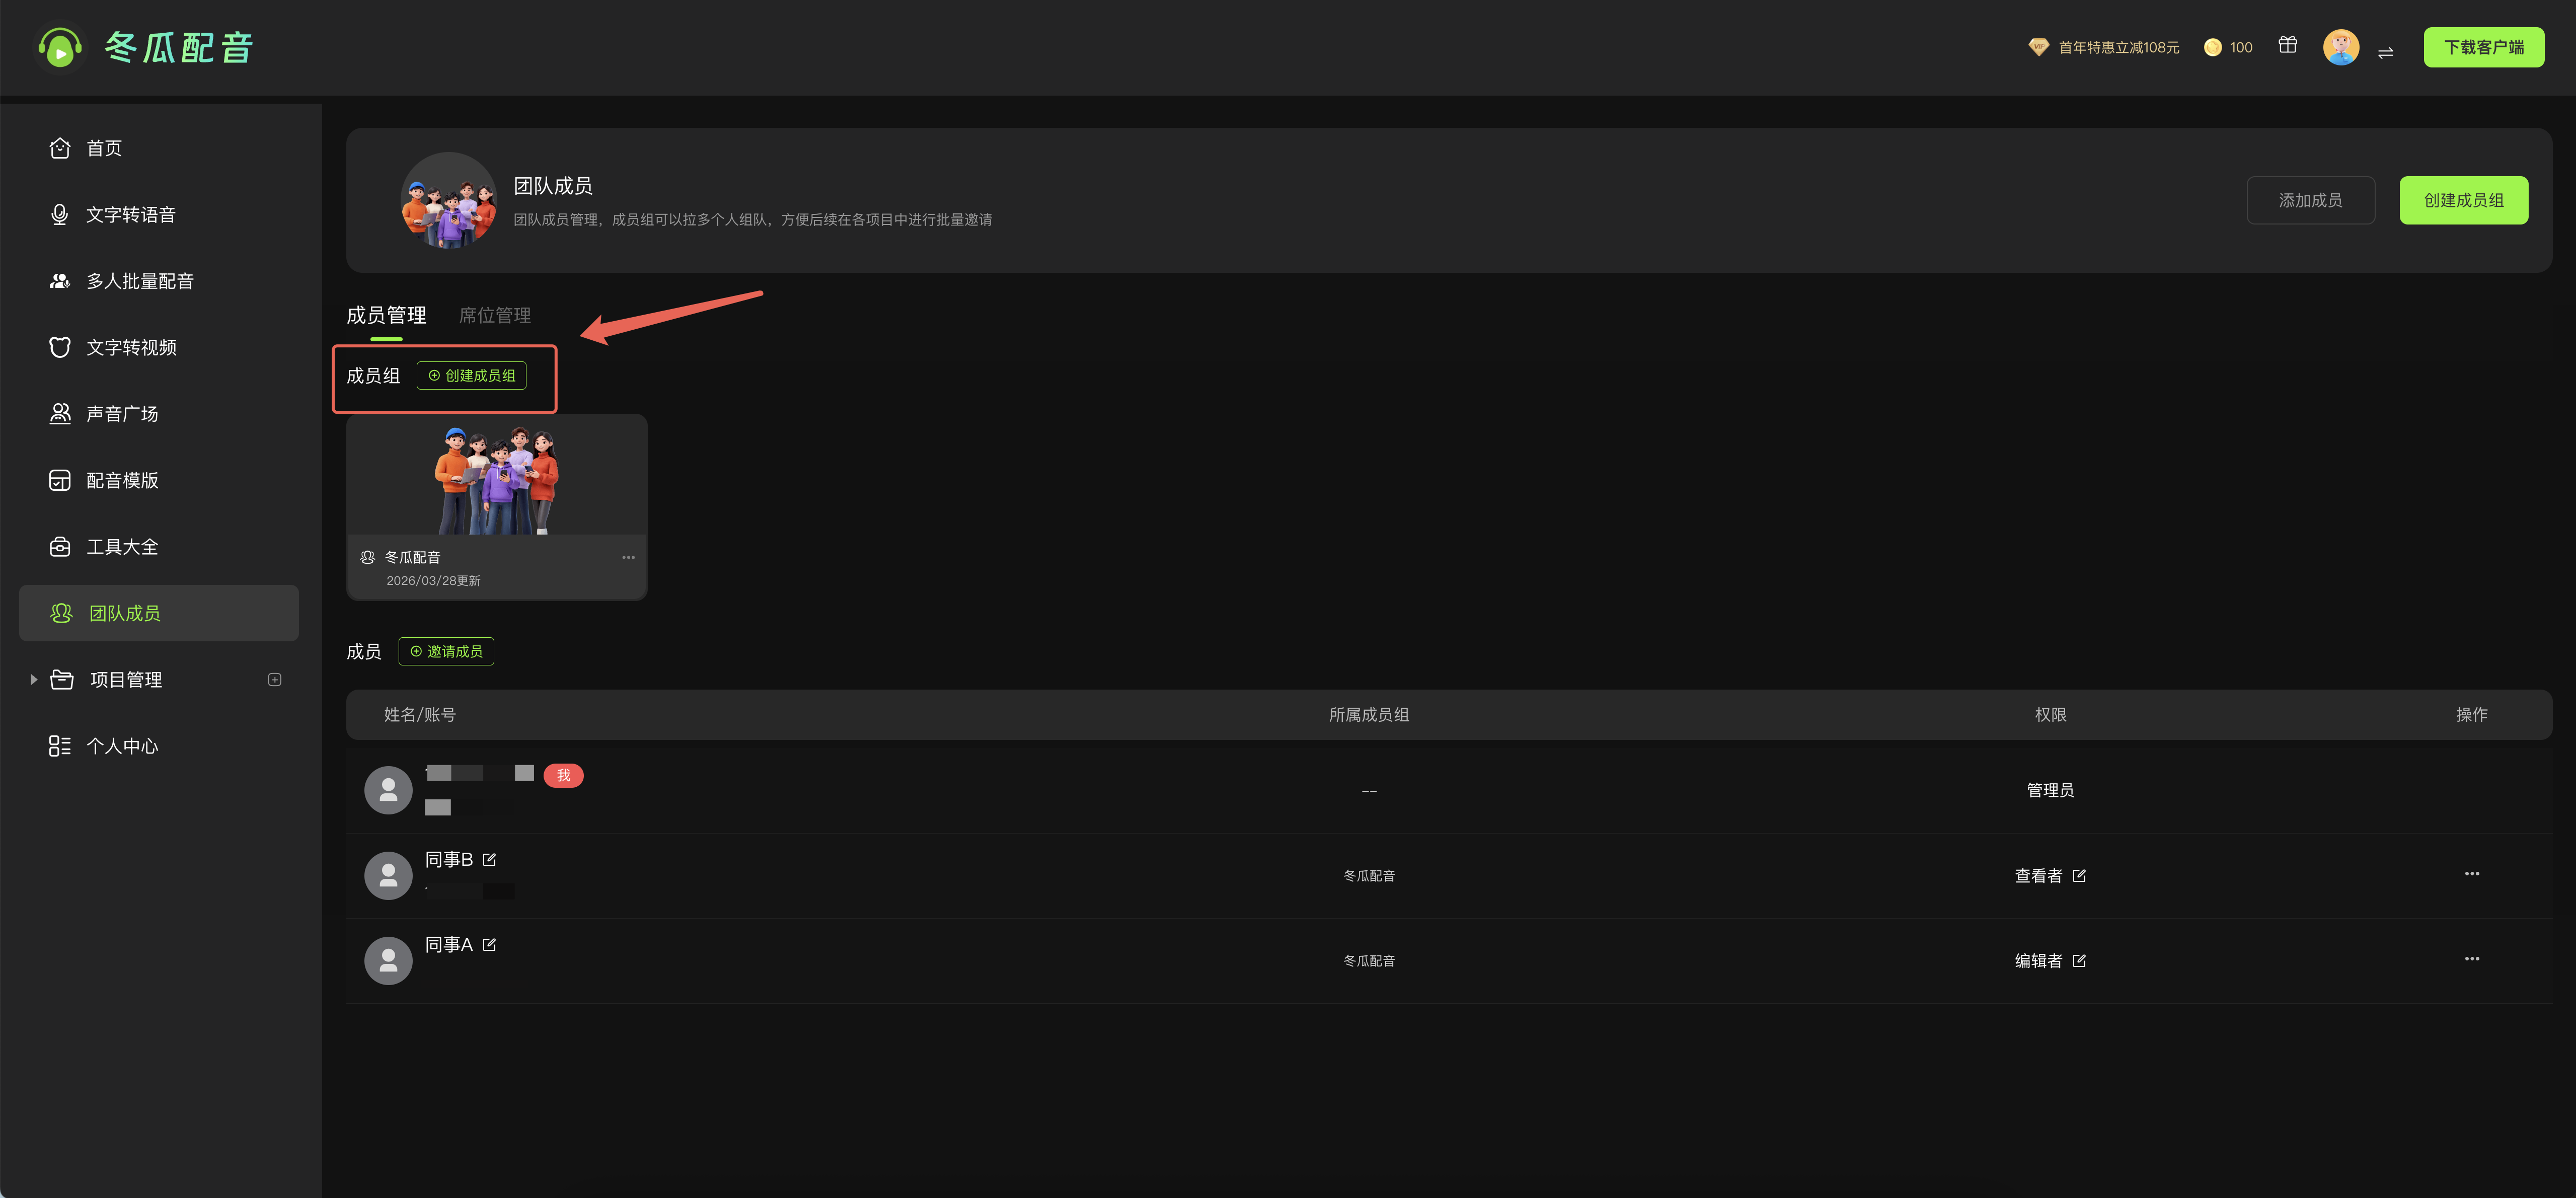Viewport: 2576px width, 1198px height.
Task: Edit the 编辑者 permission for 同事A
Action: click(2079, 961)
